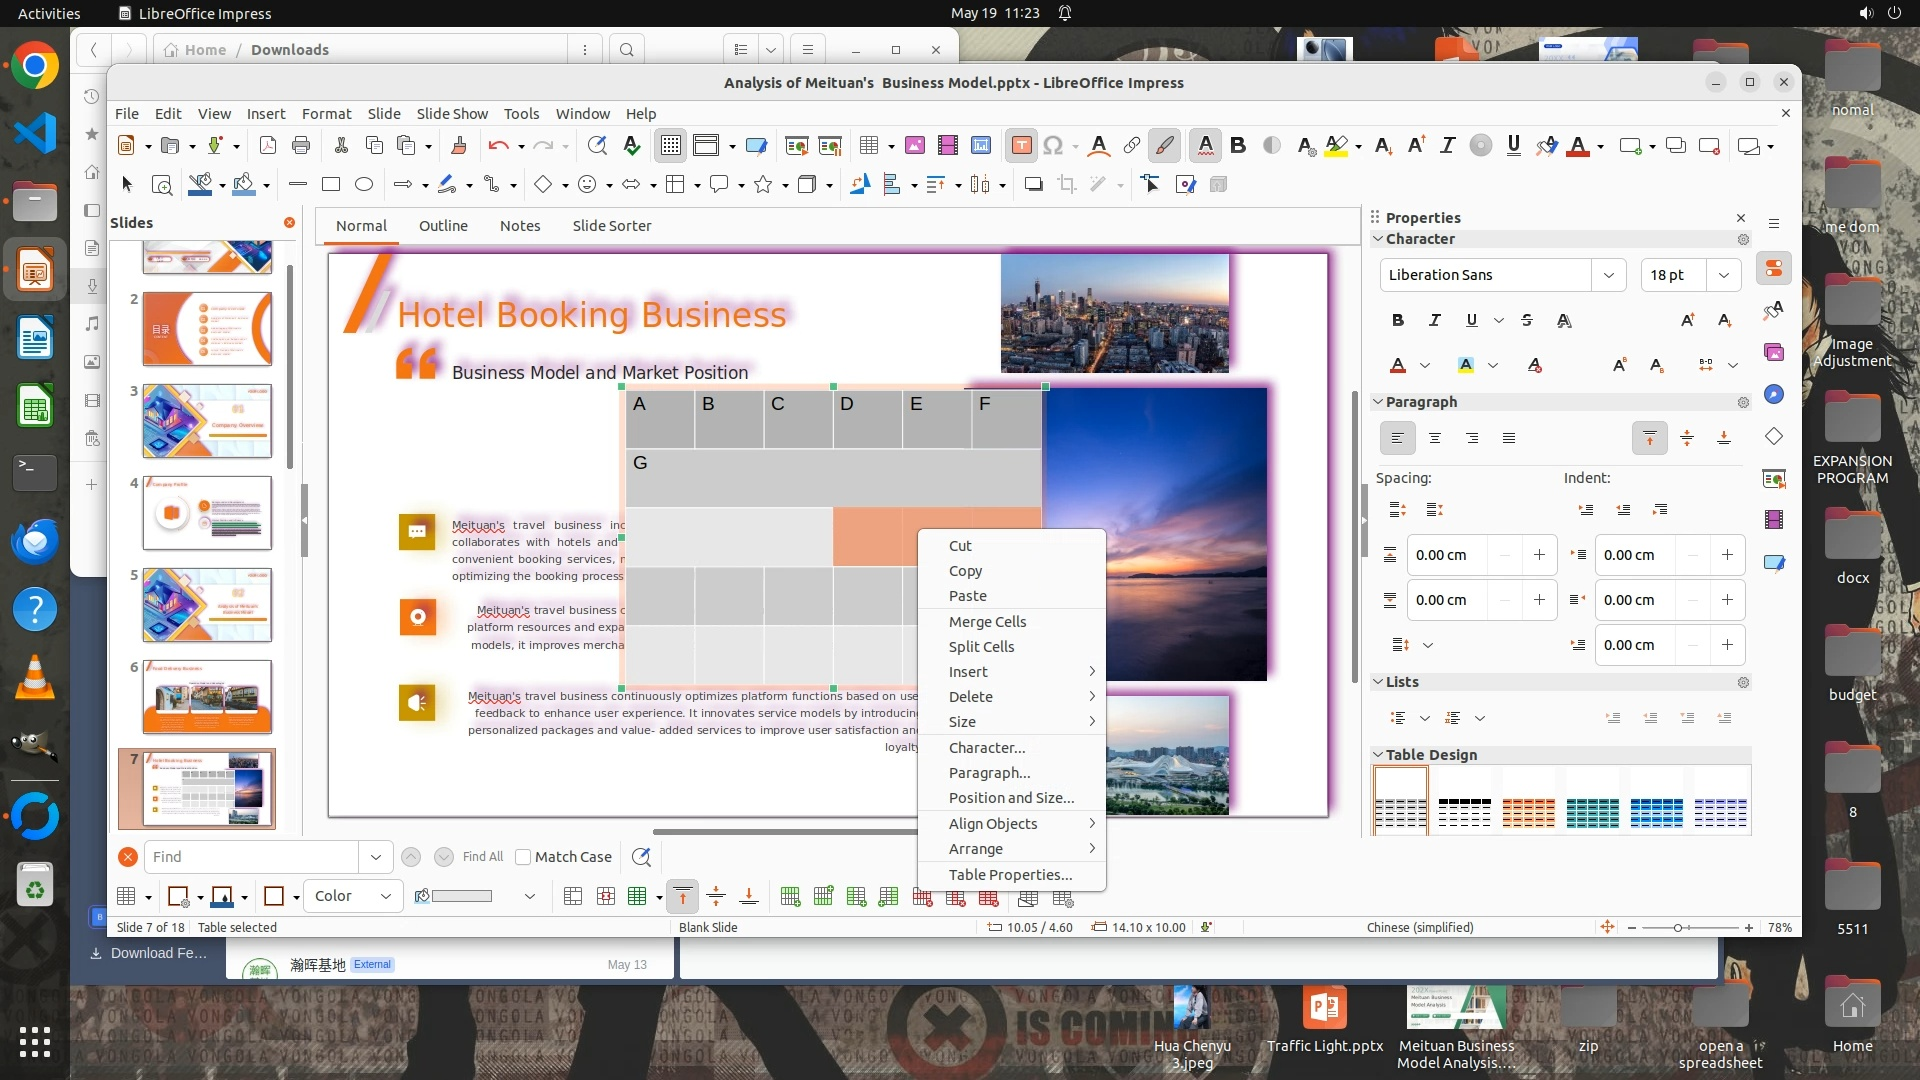Click the Find All button
The width and height of the screenshot is (1920, 1080).
point(483,857)
